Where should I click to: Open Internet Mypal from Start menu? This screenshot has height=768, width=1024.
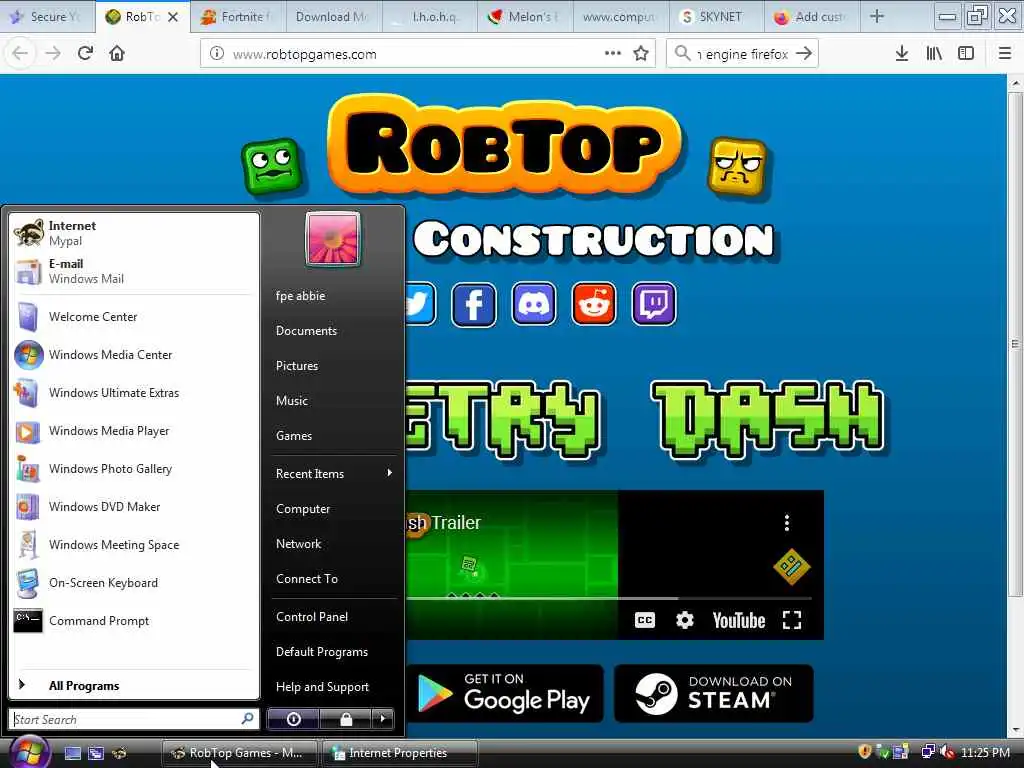(134, 233)
